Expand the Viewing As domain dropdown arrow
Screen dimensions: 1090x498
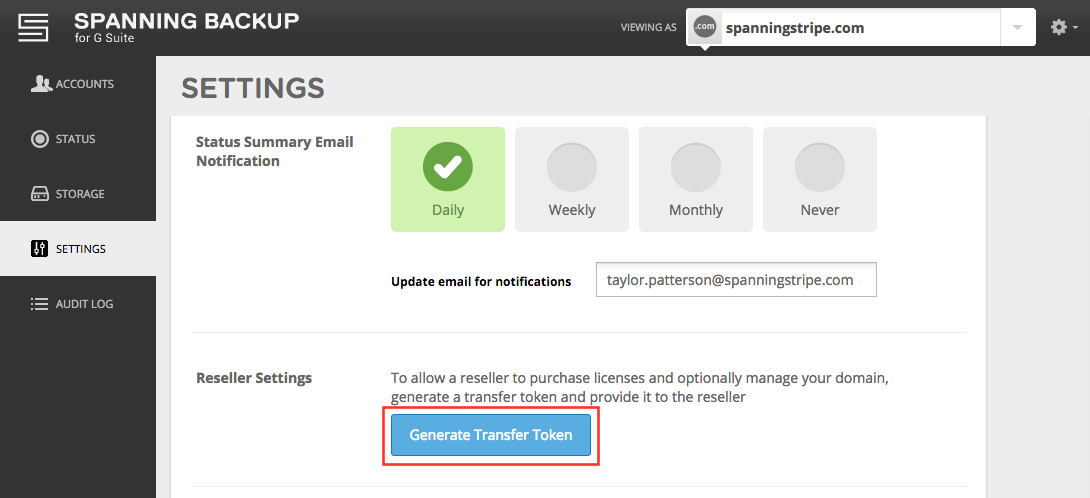[1018, 27]
